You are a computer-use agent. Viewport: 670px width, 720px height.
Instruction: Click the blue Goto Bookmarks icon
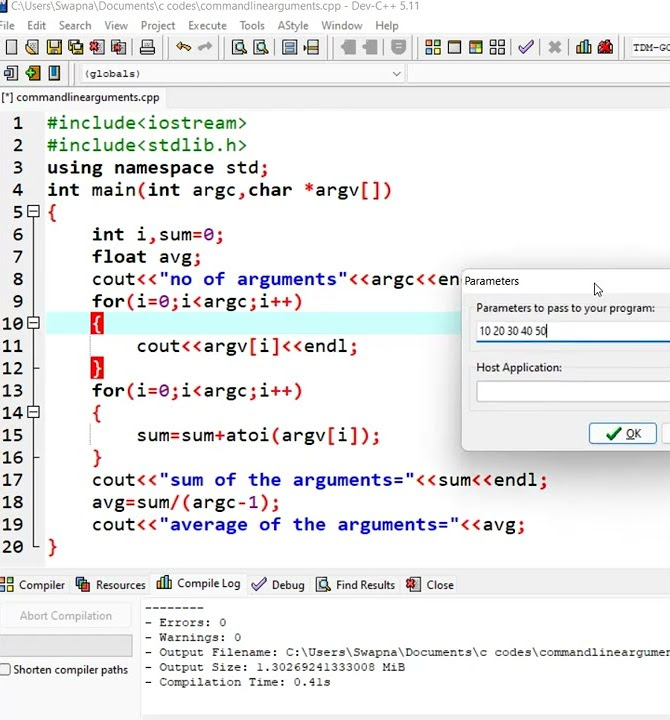pyautogui.click(x=54, y=73)
